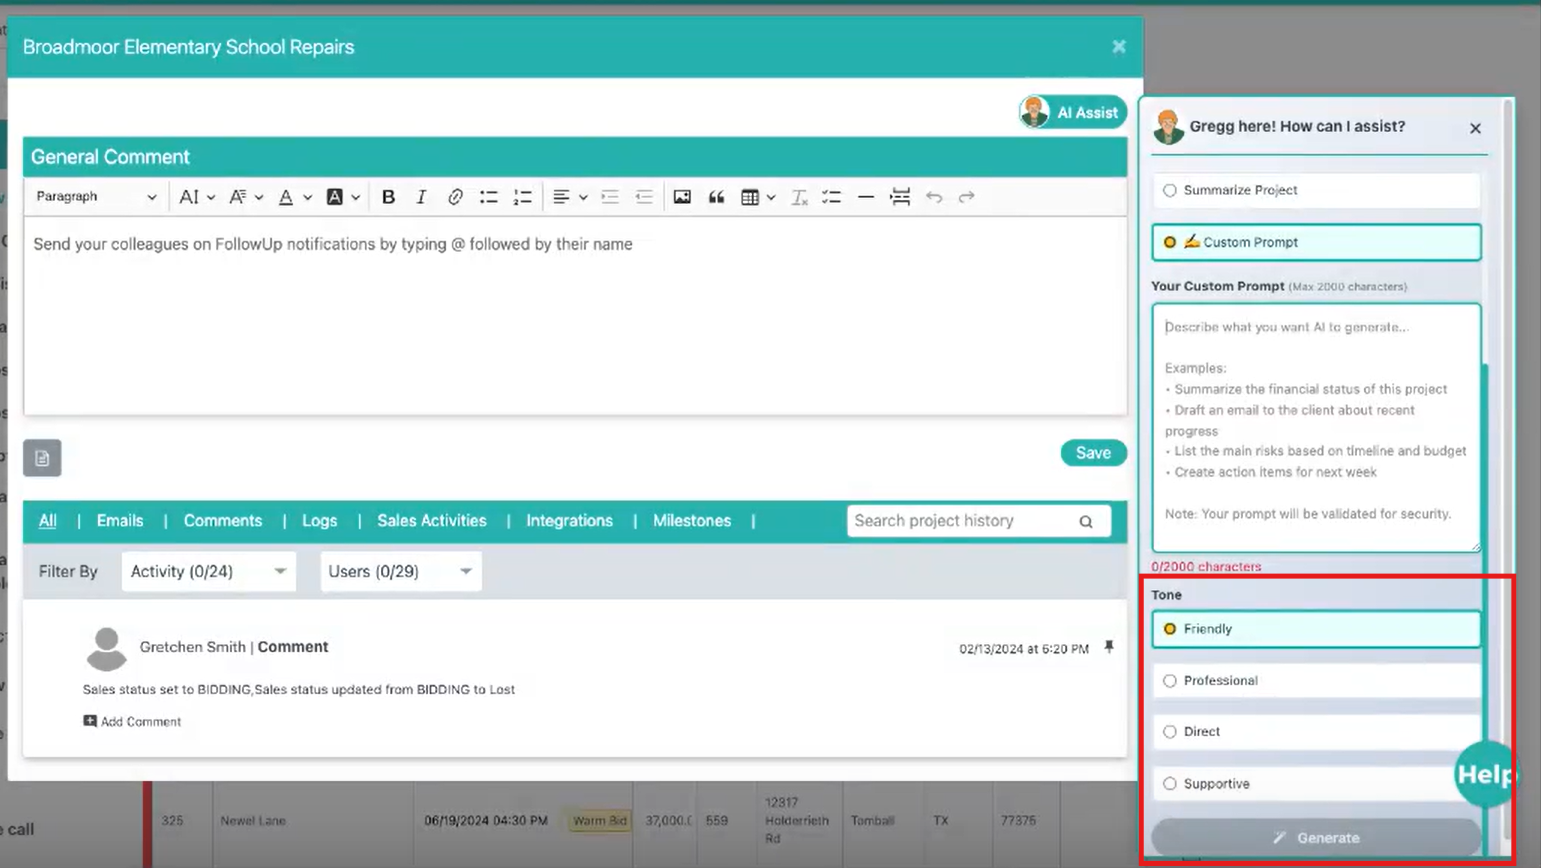Toggle bold formatting in comment editor
The image size is (1541, 868).
tap(388, 197)
